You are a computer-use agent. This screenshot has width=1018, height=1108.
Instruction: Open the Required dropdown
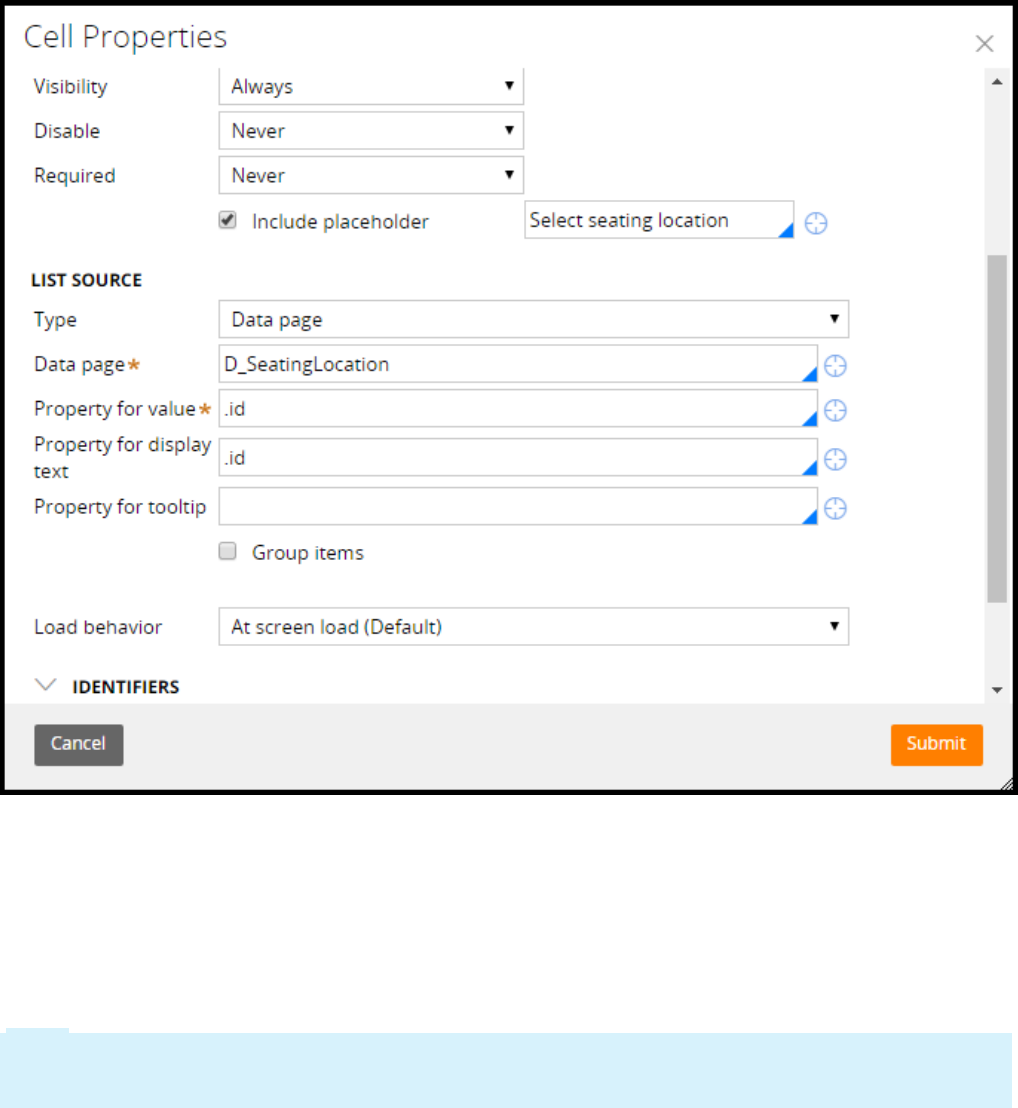click(x=371, y=176)
